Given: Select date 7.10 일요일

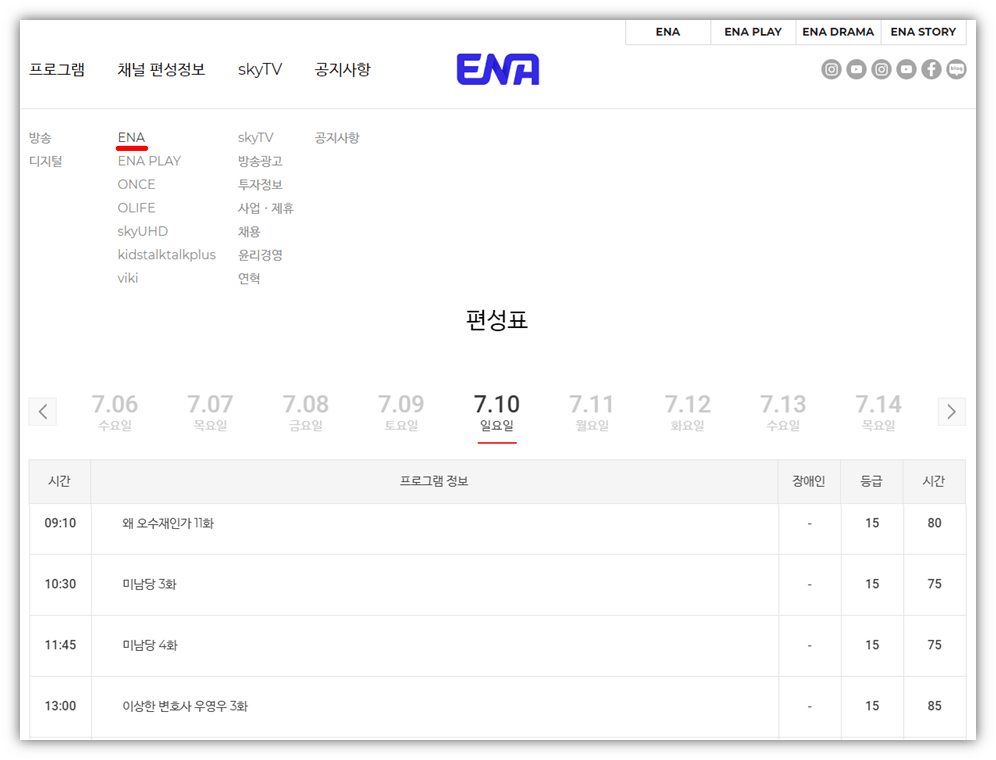Looking at the screenshot, I should 497,412.
